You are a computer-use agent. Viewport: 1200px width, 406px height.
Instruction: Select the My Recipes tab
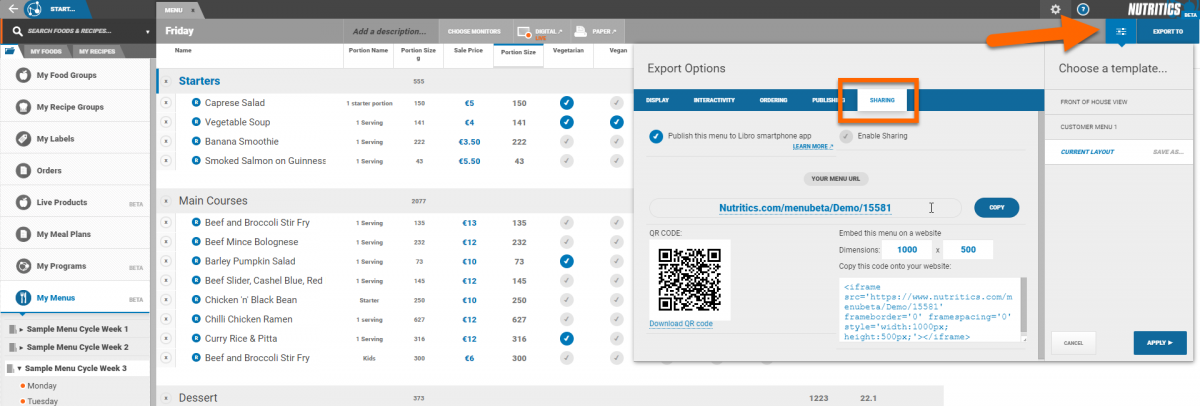tap(97, 50)
